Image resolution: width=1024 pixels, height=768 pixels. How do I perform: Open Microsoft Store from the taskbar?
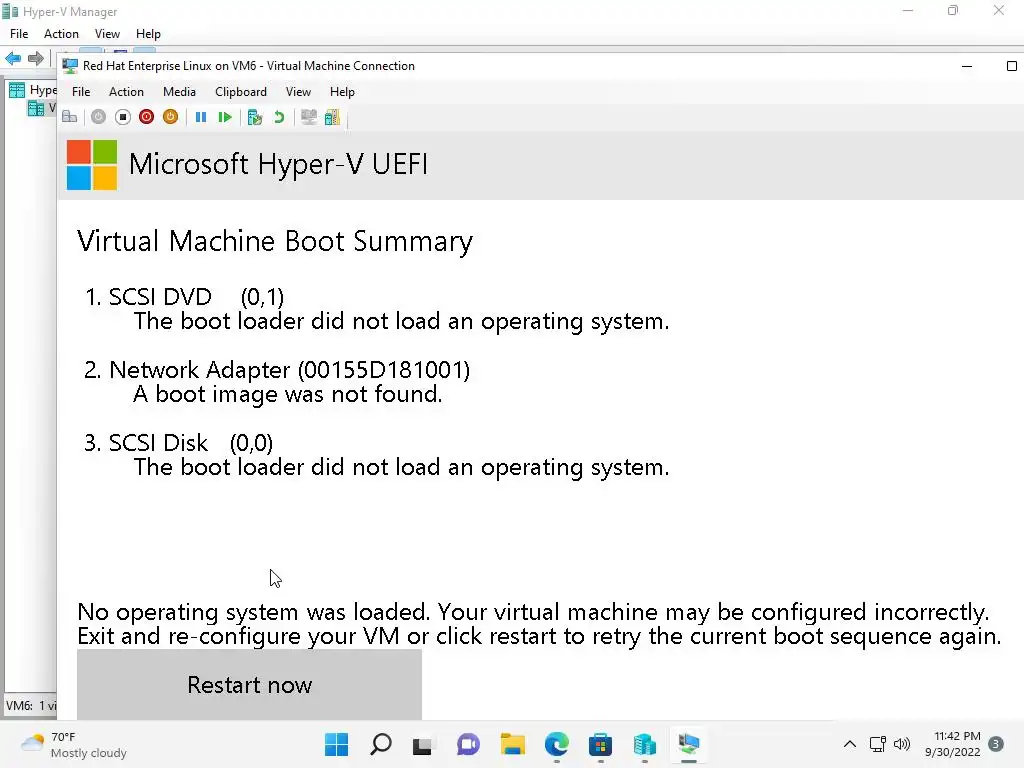click(x=600, y=744)
